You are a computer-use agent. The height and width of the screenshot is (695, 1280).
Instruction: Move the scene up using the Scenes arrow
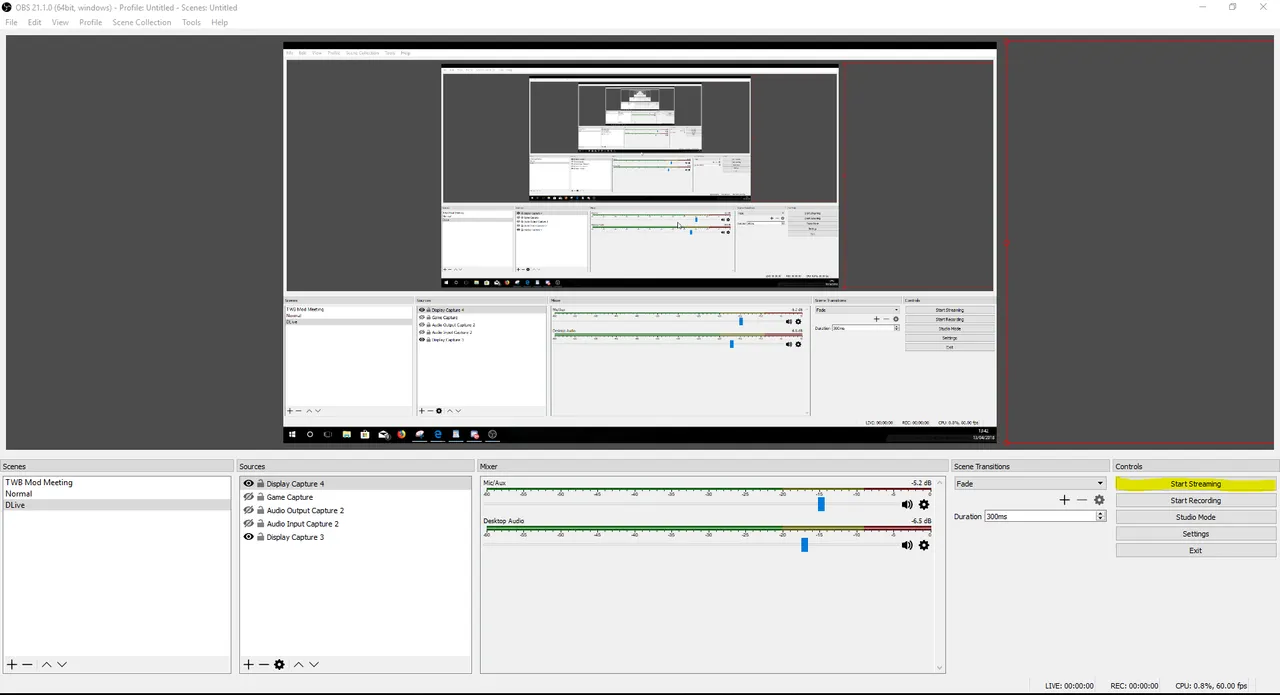(46, 664)
